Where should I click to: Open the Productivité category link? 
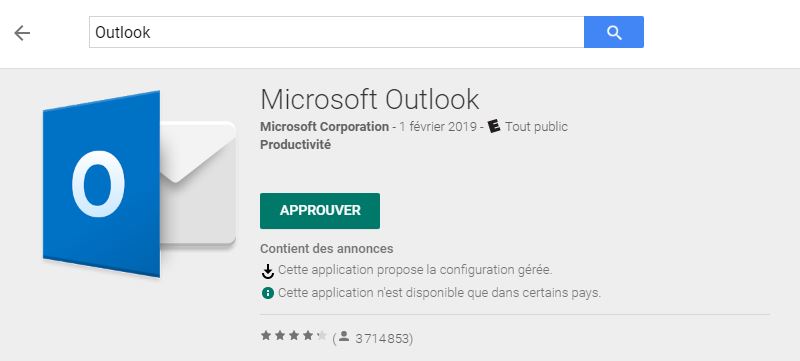[295, 145]
